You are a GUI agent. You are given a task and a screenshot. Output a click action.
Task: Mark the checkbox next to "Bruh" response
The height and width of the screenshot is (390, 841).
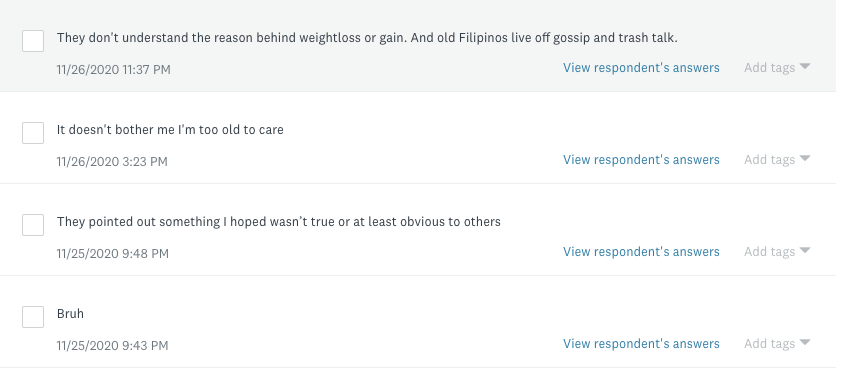point(33,317)
